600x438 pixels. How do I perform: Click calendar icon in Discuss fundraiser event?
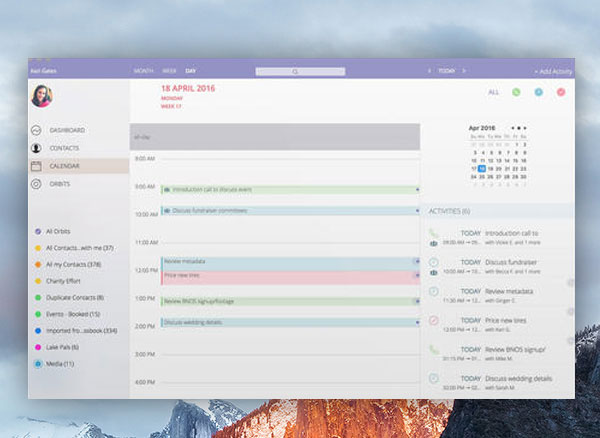167,211
